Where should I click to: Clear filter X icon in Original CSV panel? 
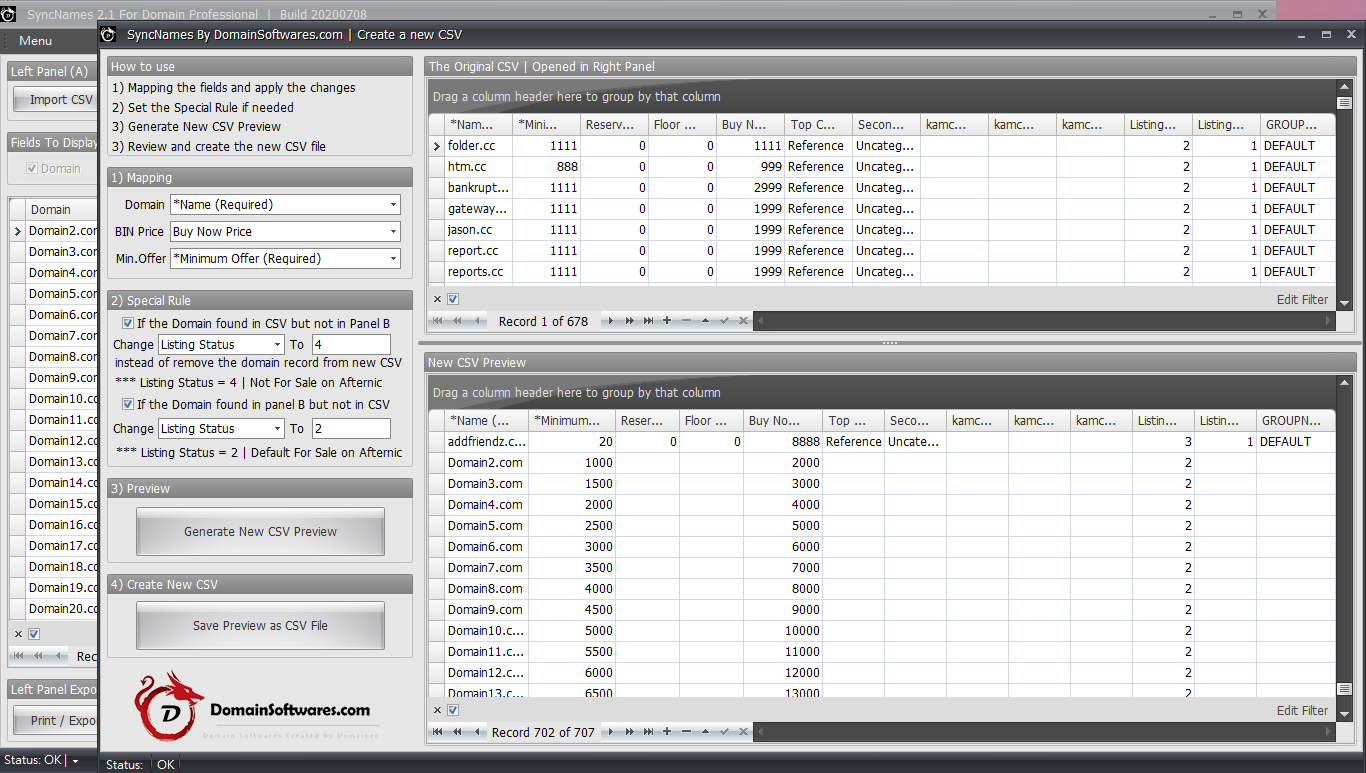437,299
